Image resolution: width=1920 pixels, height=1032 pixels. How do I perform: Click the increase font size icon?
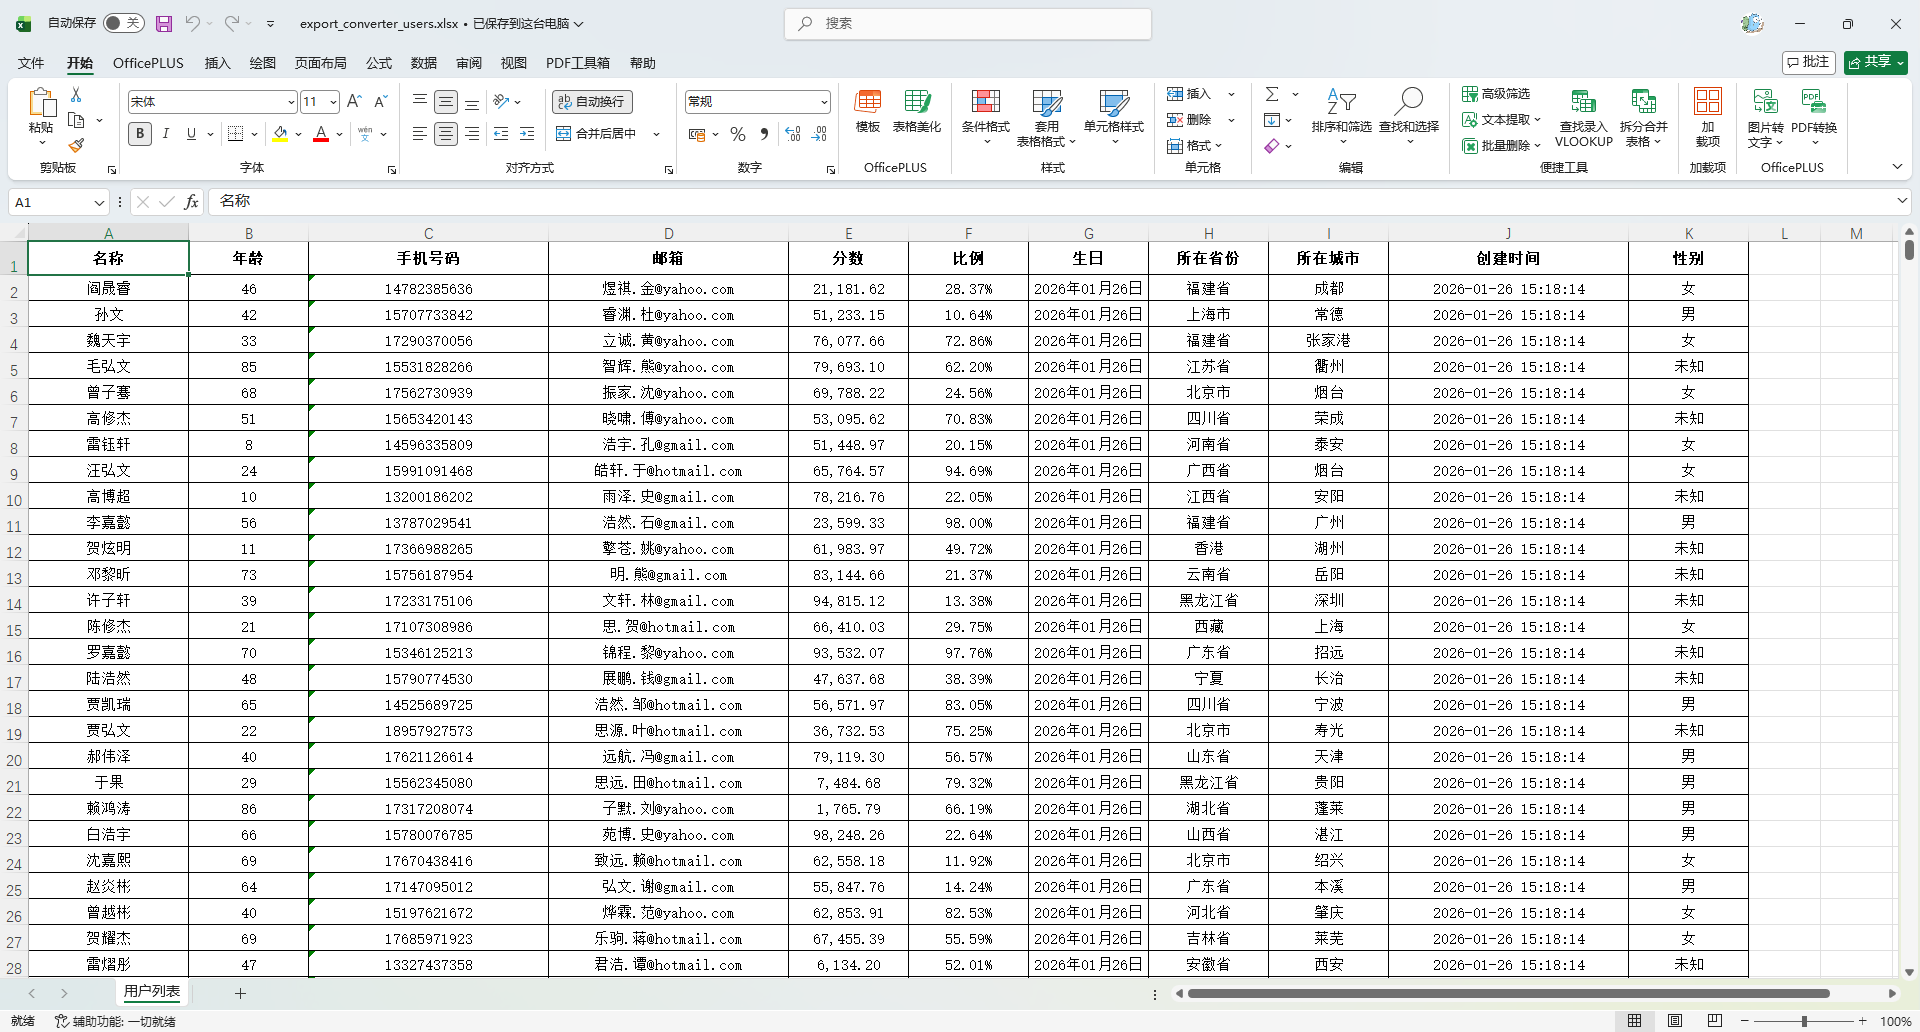[354, 102]
